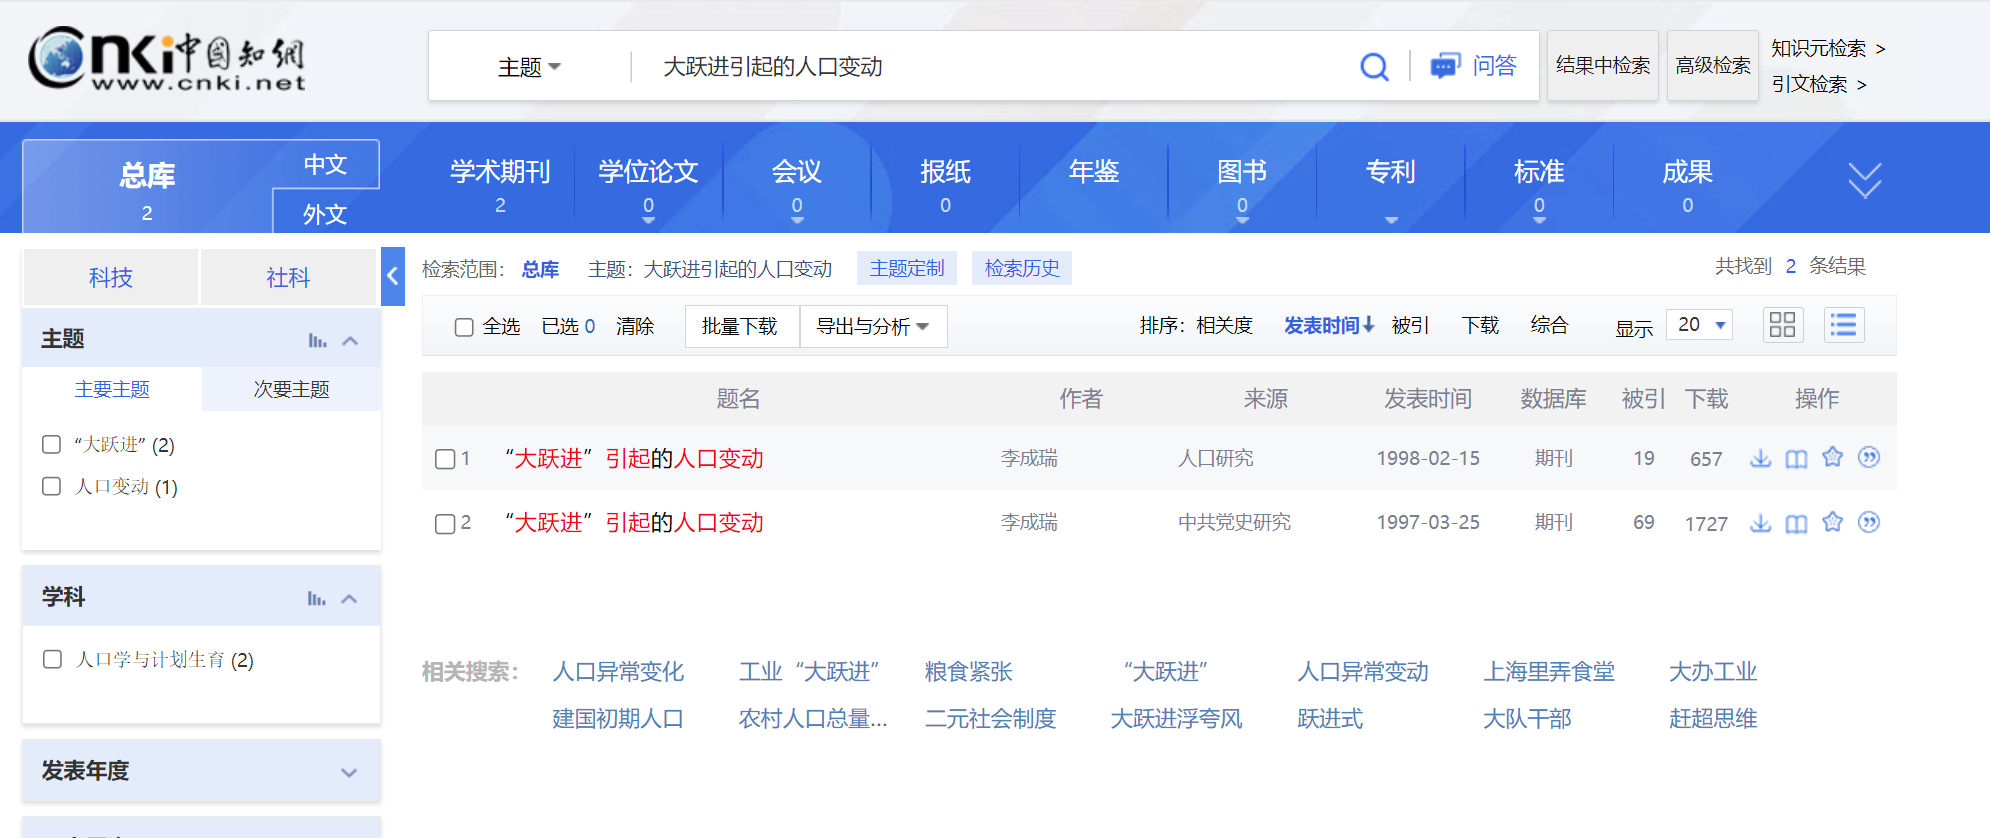Screen dimensions: 1990x838
Task: Open 检索历史 search history
Action: 1022,268
